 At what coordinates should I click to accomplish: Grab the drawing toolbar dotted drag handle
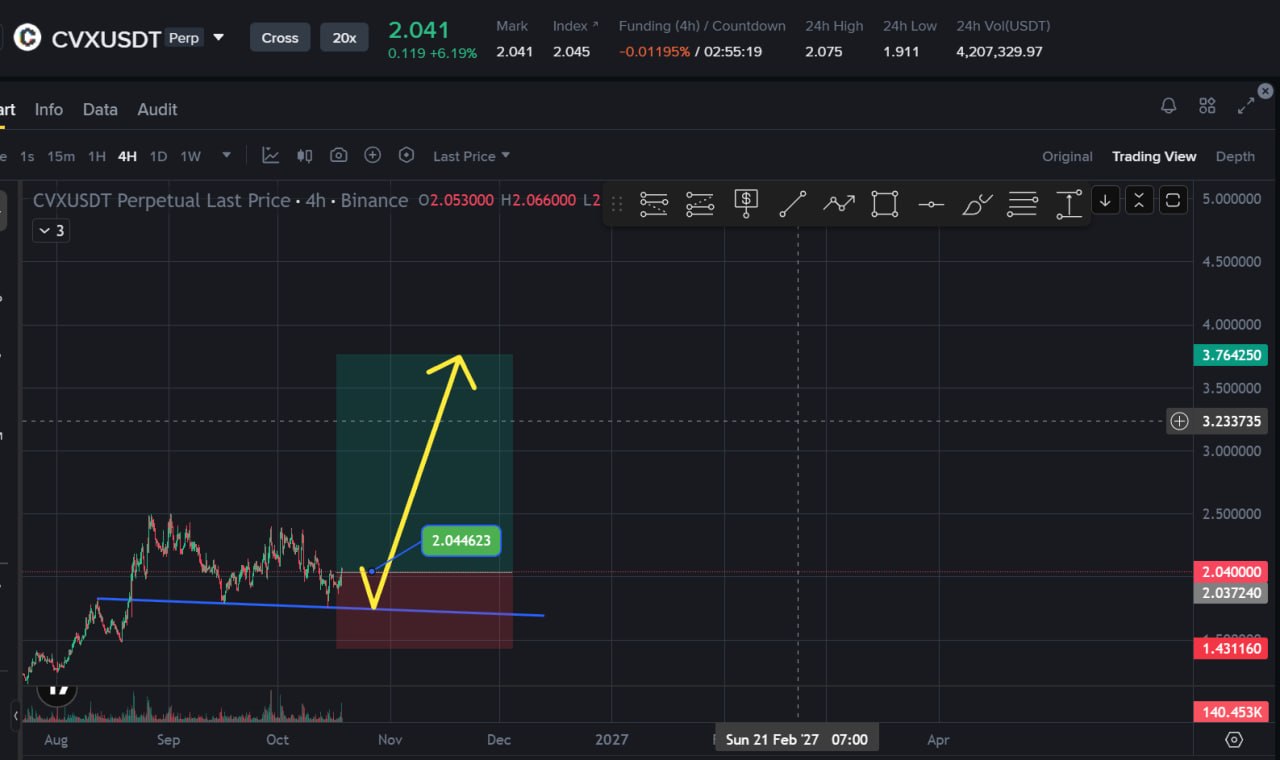click(x=617, y=203)
